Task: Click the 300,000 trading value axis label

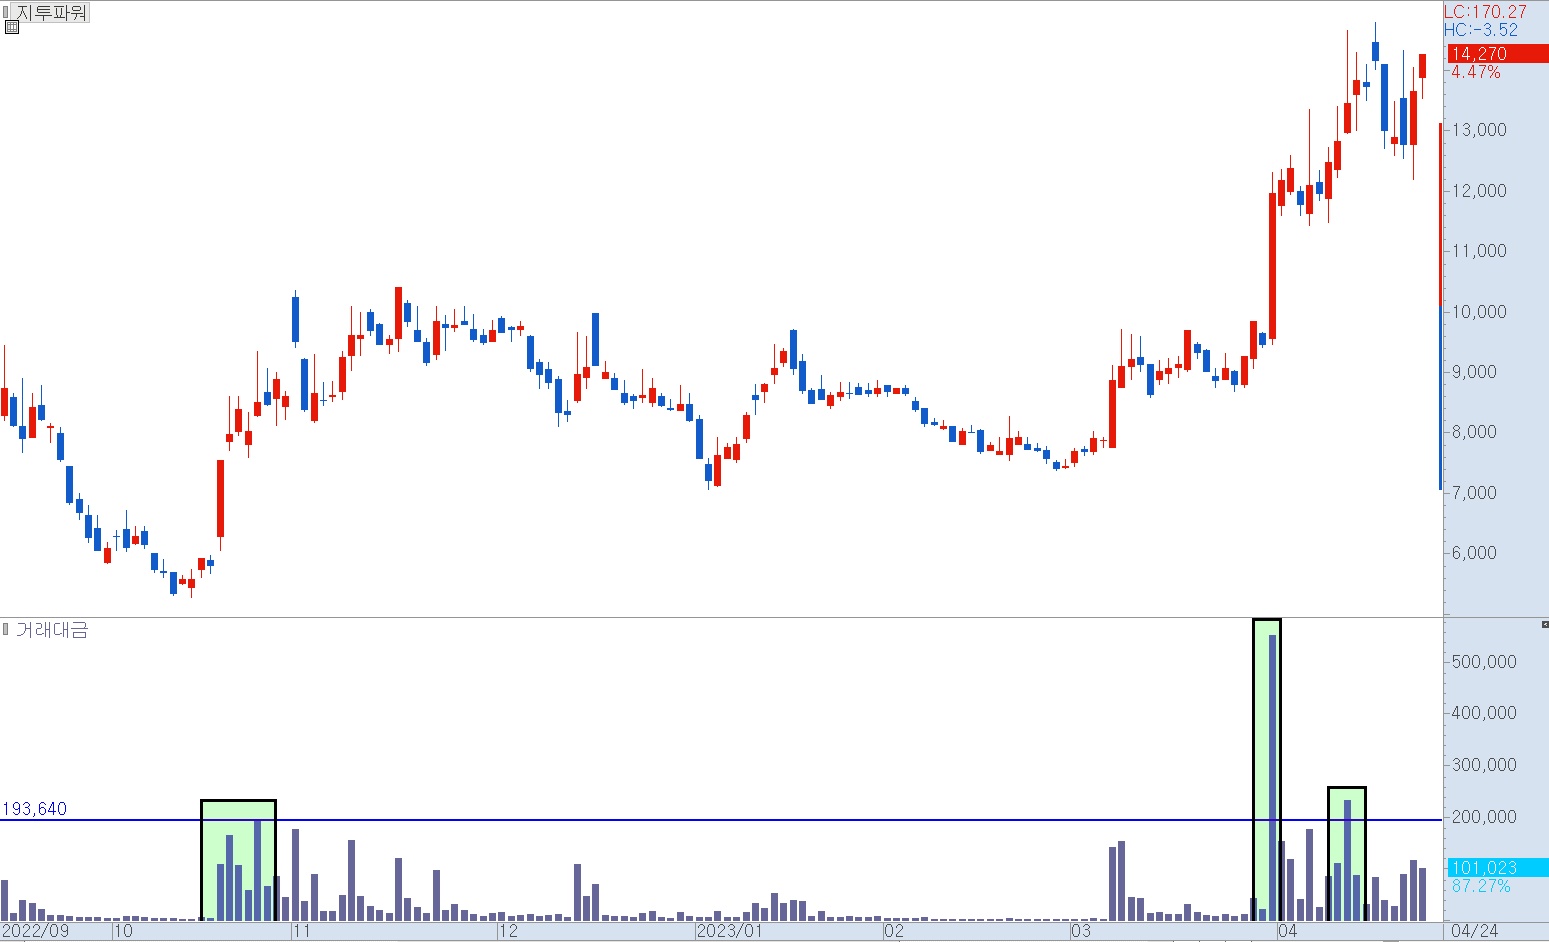Action: pyautogui.click(x=1485, y=765)
